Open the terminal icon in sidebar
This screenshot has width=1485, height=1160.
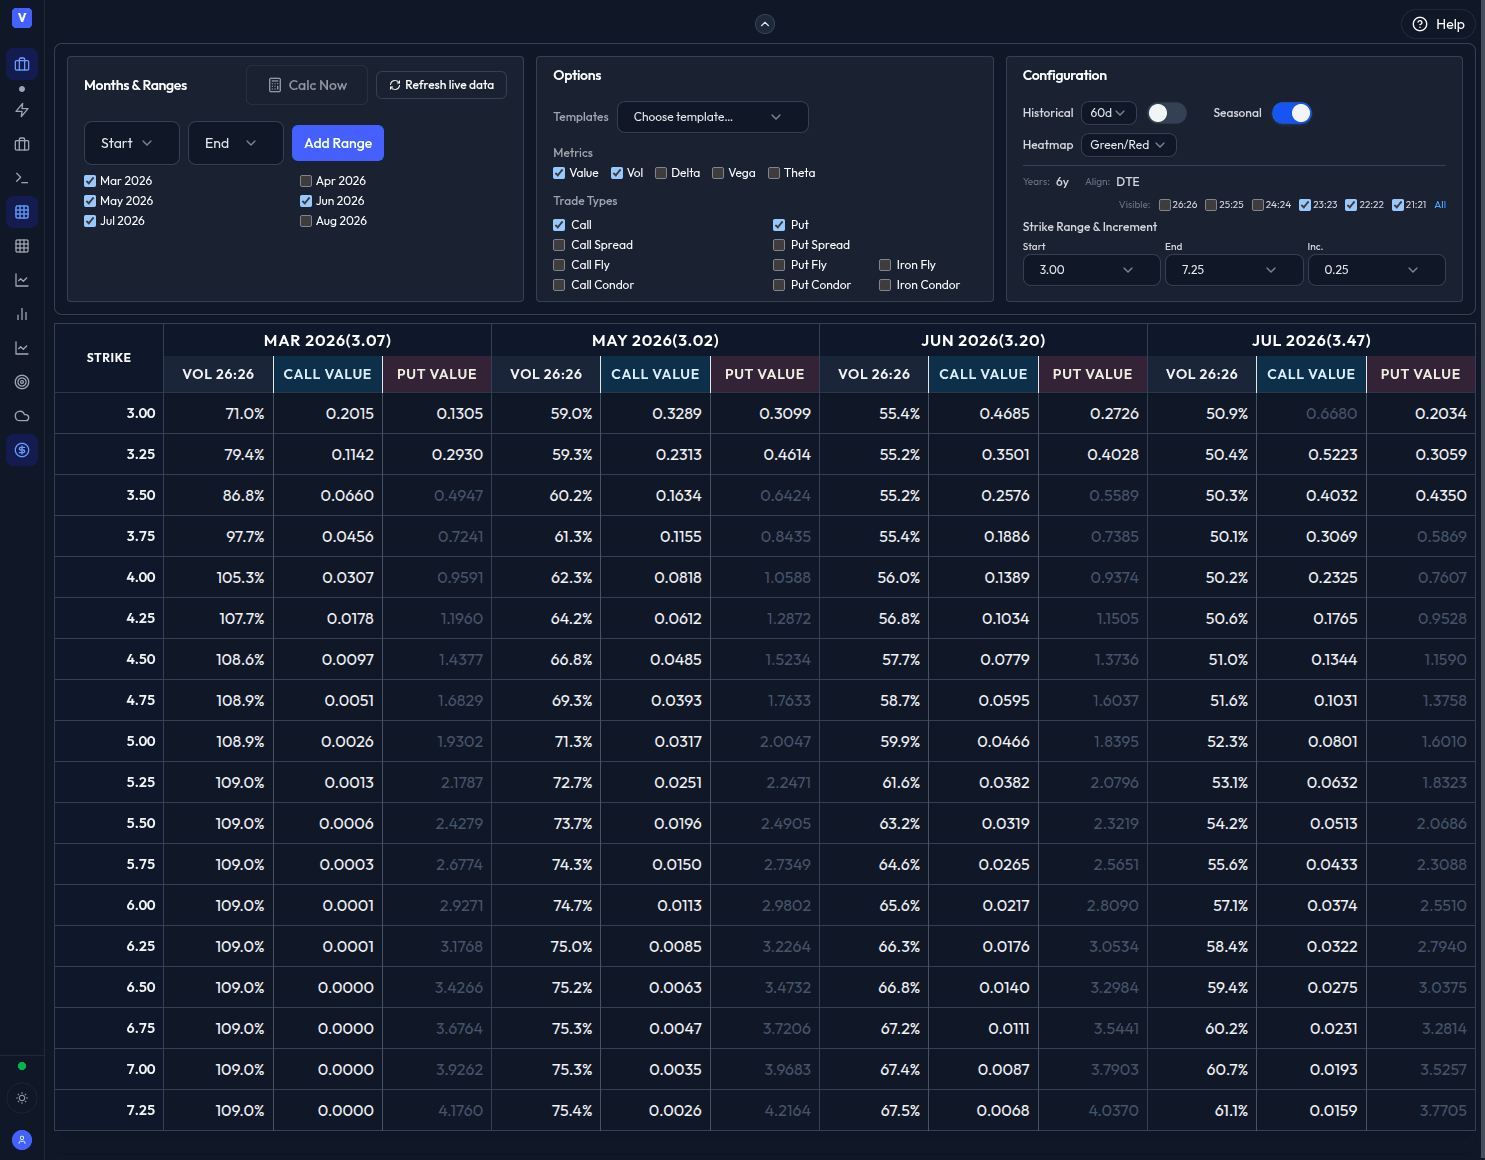point(22,177)
